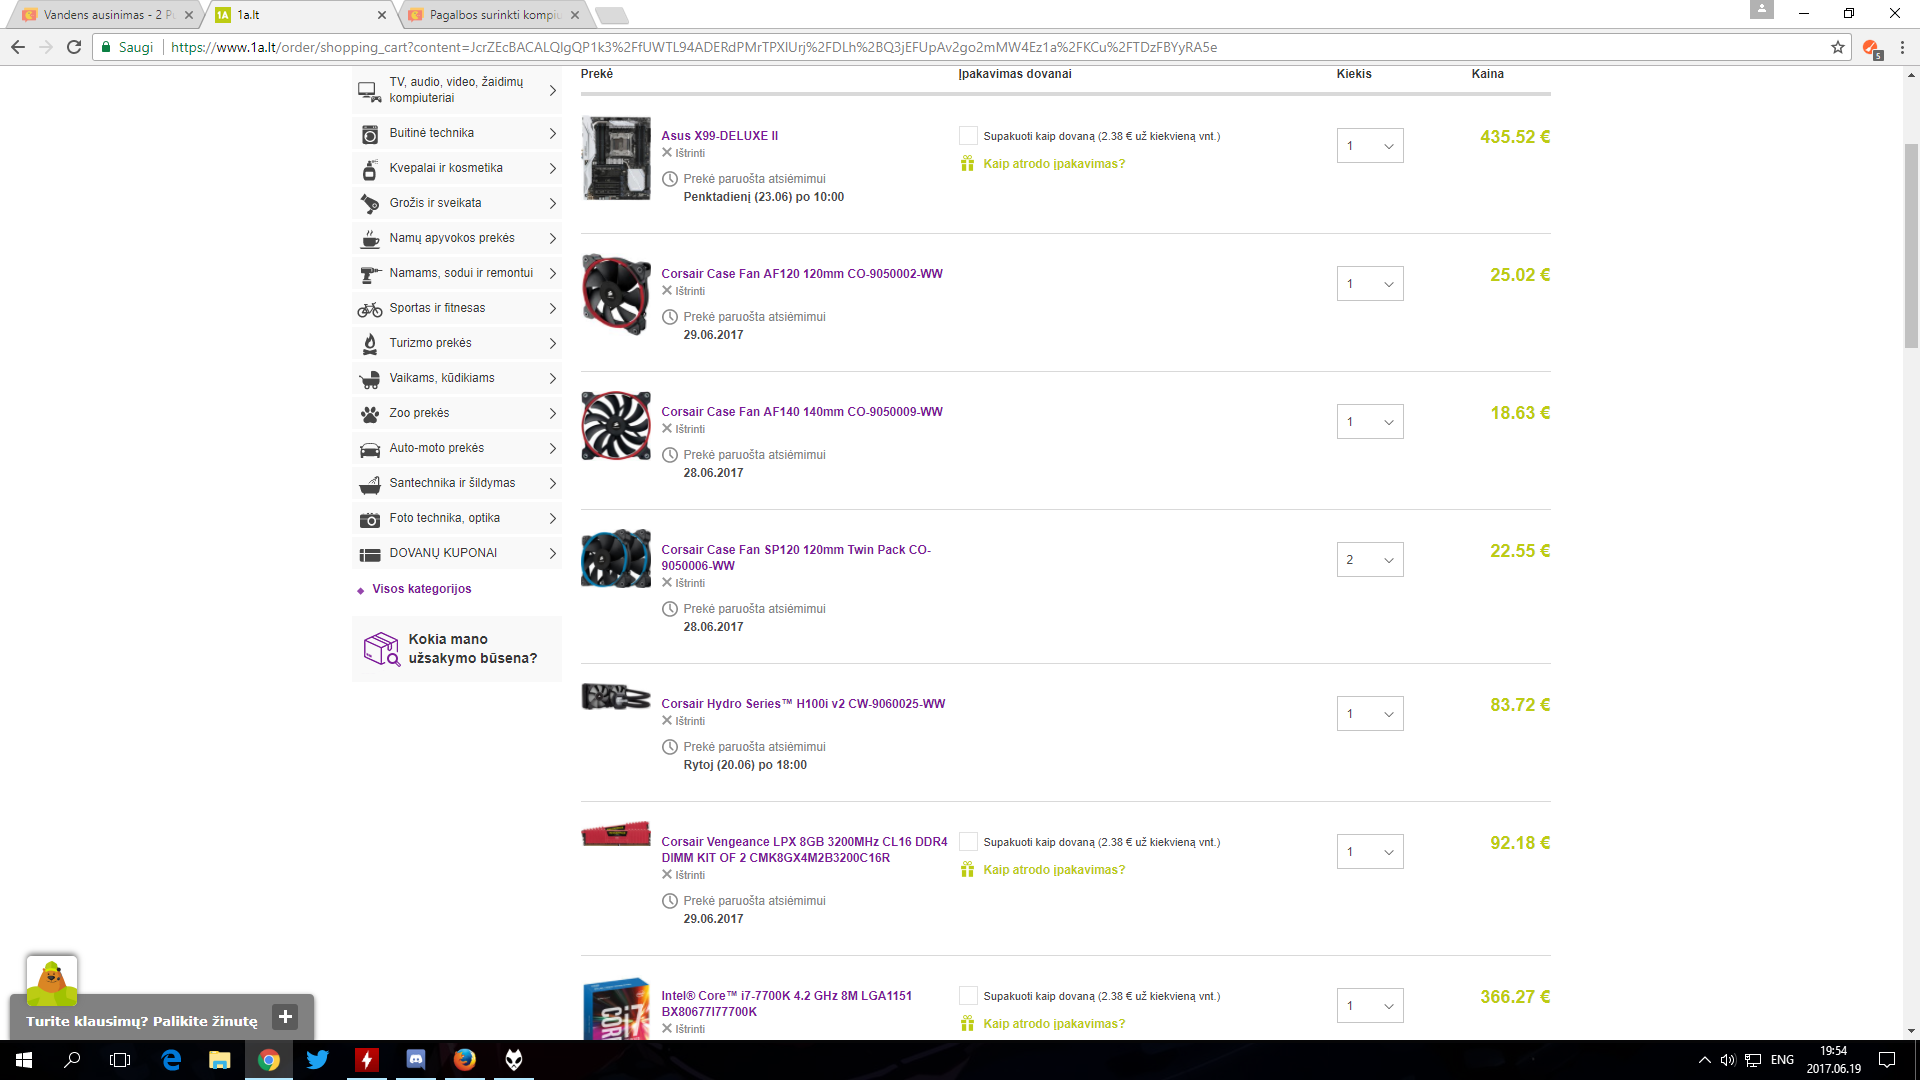Click the Vaikams, kūdikiams stroller icon
Image resolution: width=1920 pixels, height=1080 pixels.
370,379
